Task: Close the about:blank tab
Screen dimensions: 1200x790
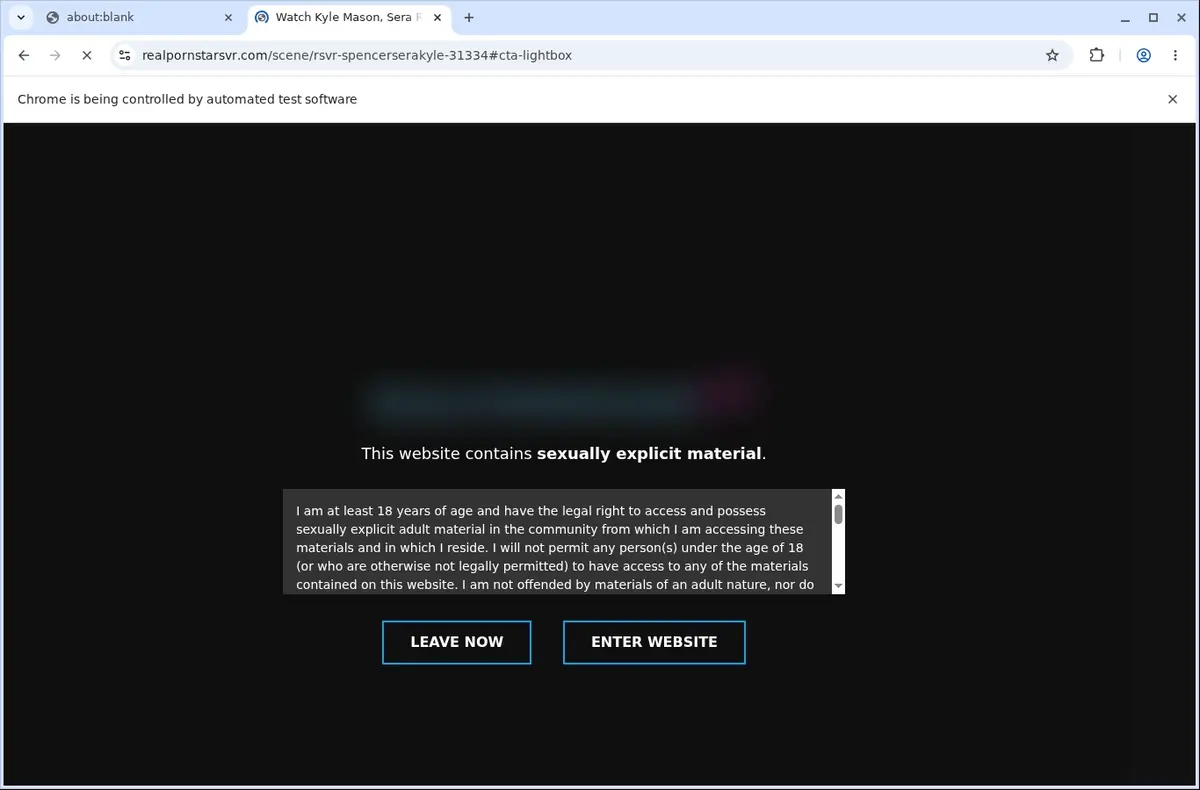Action: click(228, 17)
